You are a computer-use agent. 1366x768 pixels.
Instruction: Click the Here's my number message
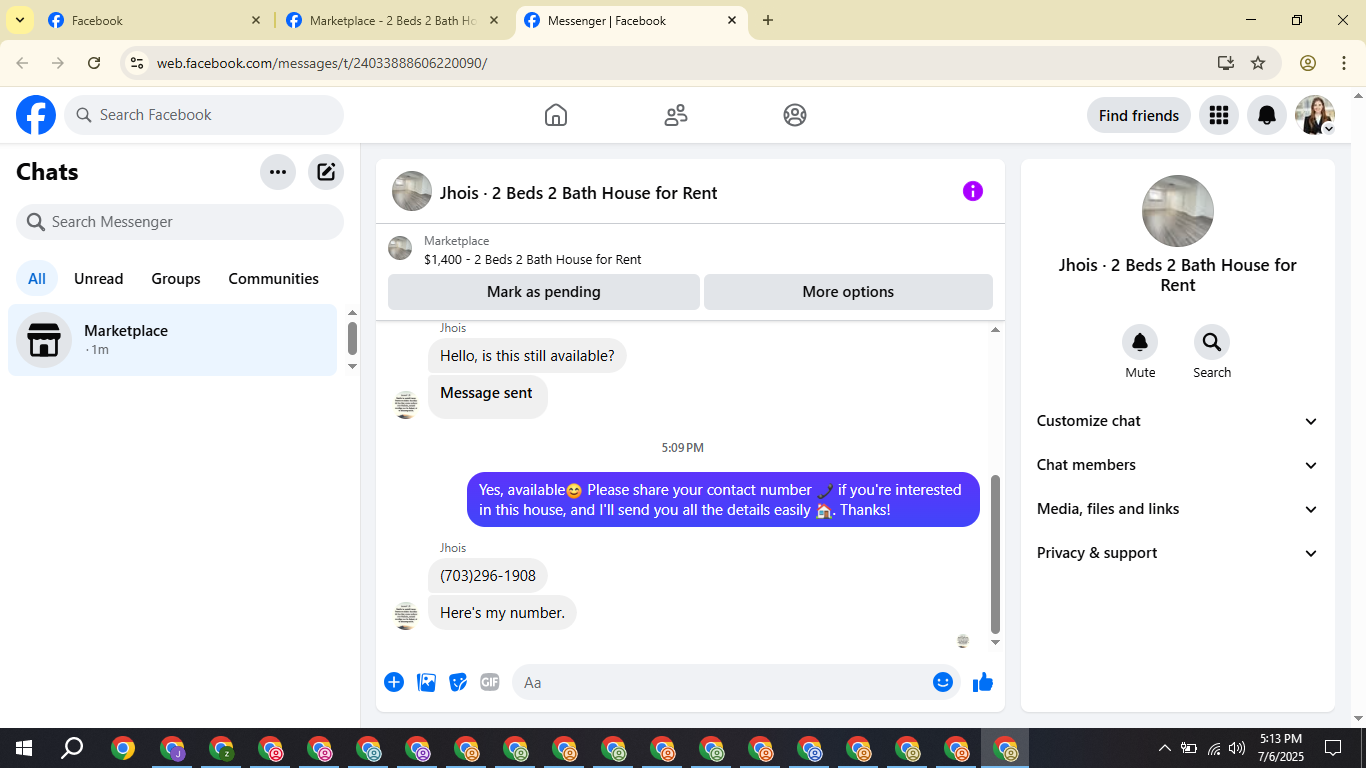tap(502, 613)
